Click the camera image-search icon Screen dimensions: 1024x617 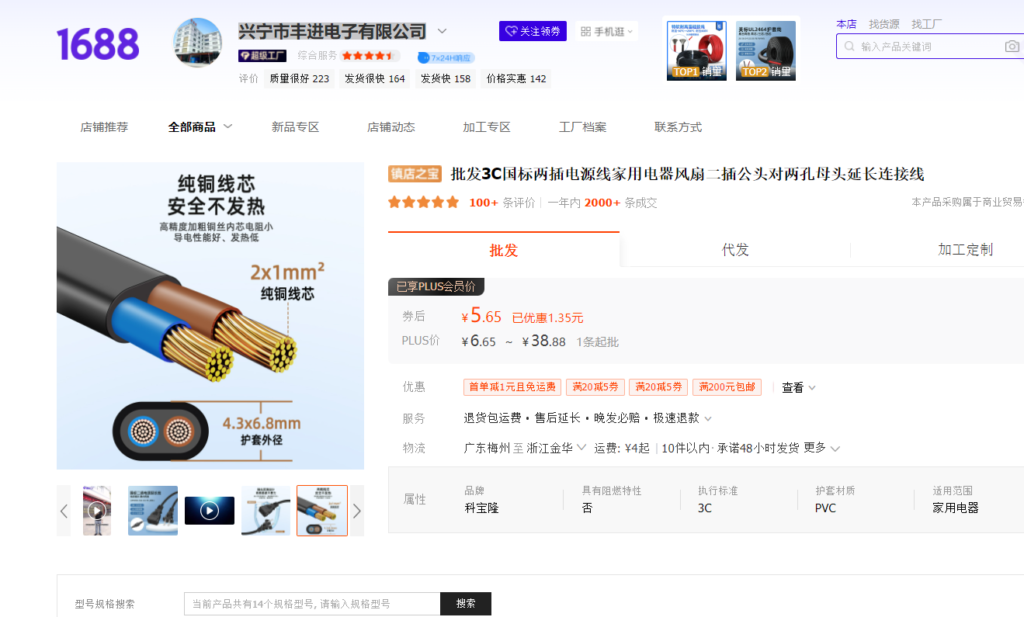(1011, 46)
